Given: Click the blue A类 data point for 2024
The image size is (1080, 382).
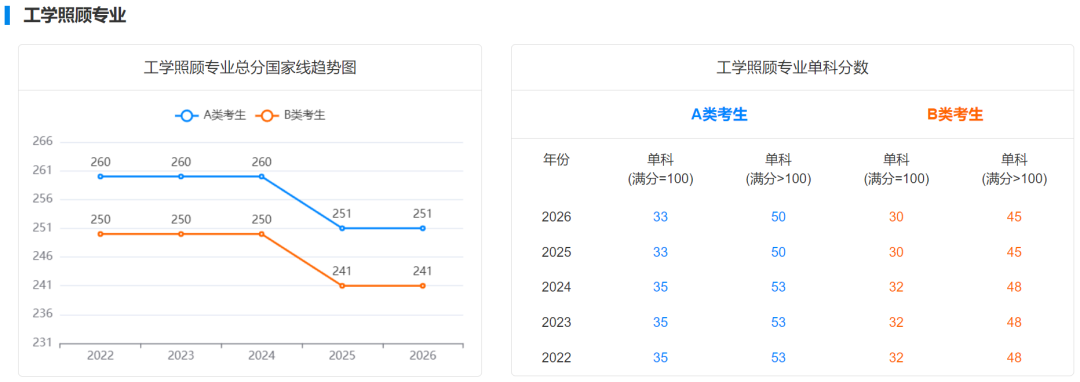Looking at the screenshot, I should click(x=262, y=176).
